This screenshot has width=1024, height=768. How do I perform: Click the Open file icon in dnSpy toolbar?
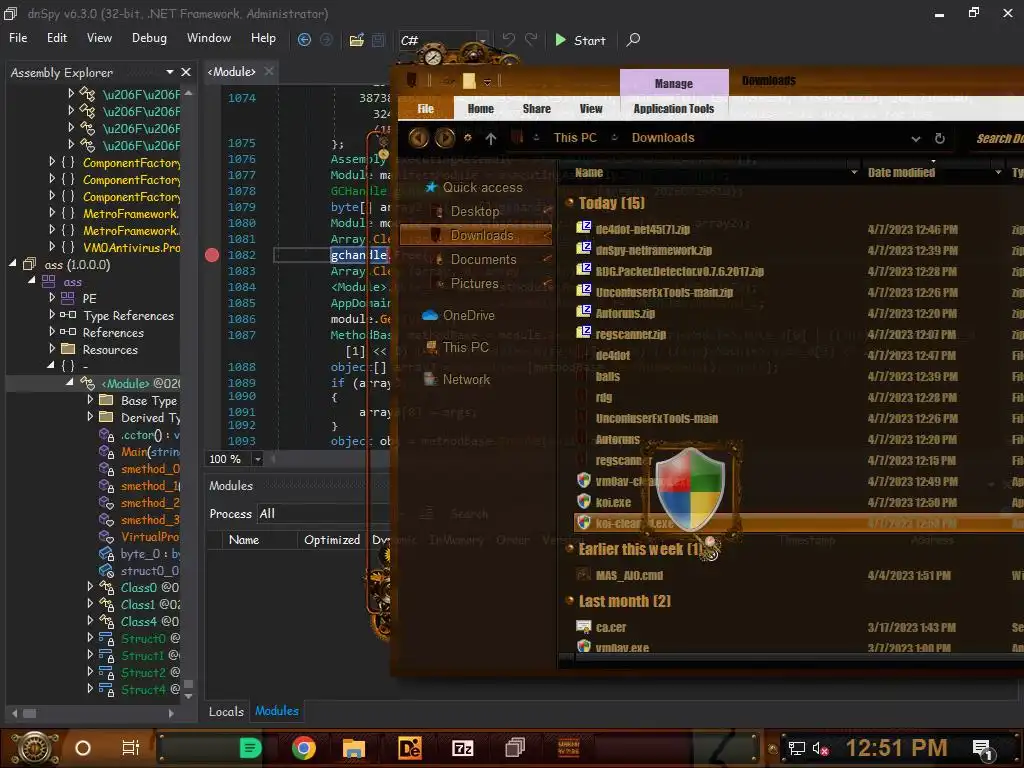(x=357, y=40)
